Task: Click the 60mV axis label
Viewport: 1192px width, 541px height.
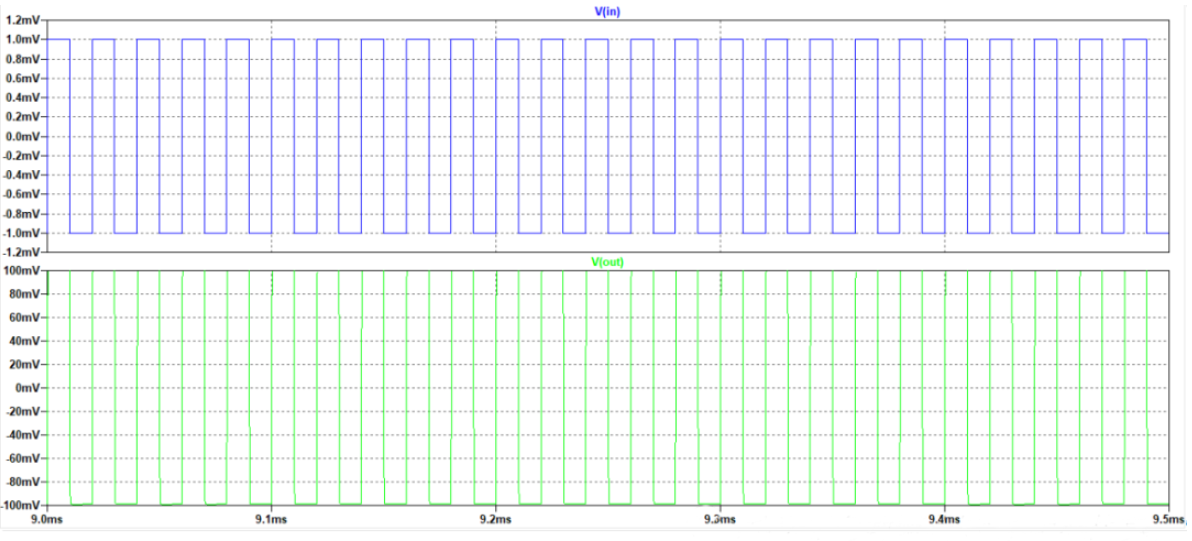Action: (x=27, y=318)
